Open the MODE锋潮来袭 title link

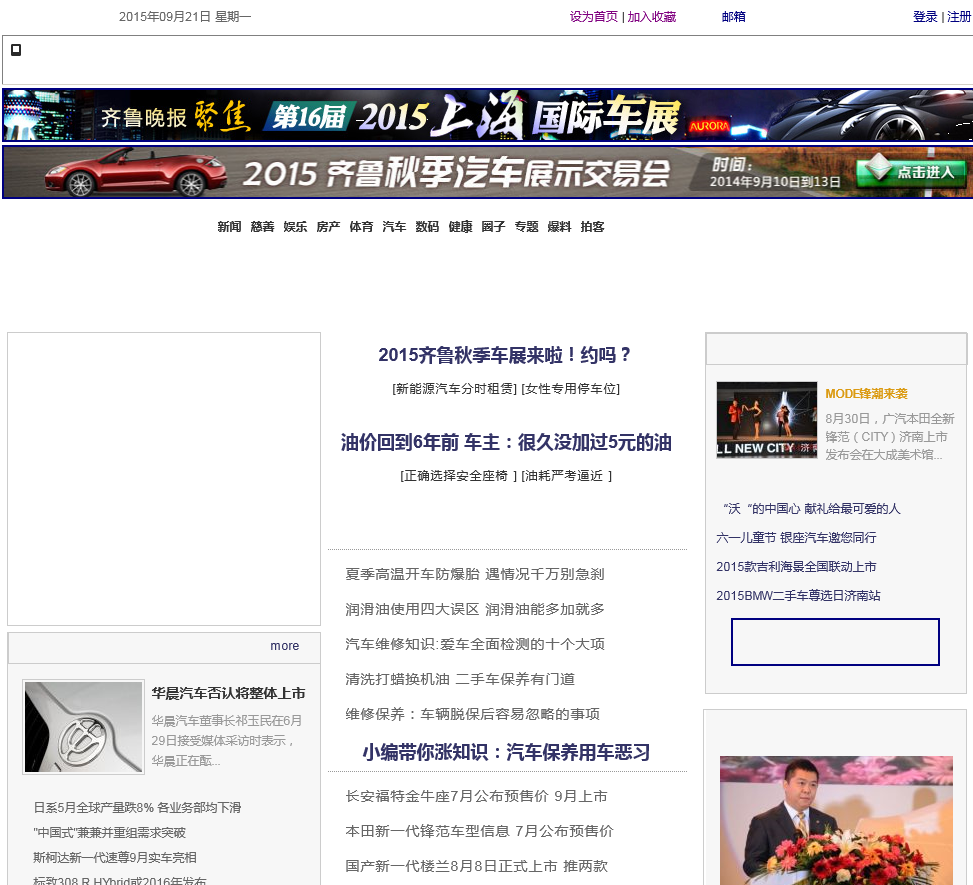pos(866,393)
